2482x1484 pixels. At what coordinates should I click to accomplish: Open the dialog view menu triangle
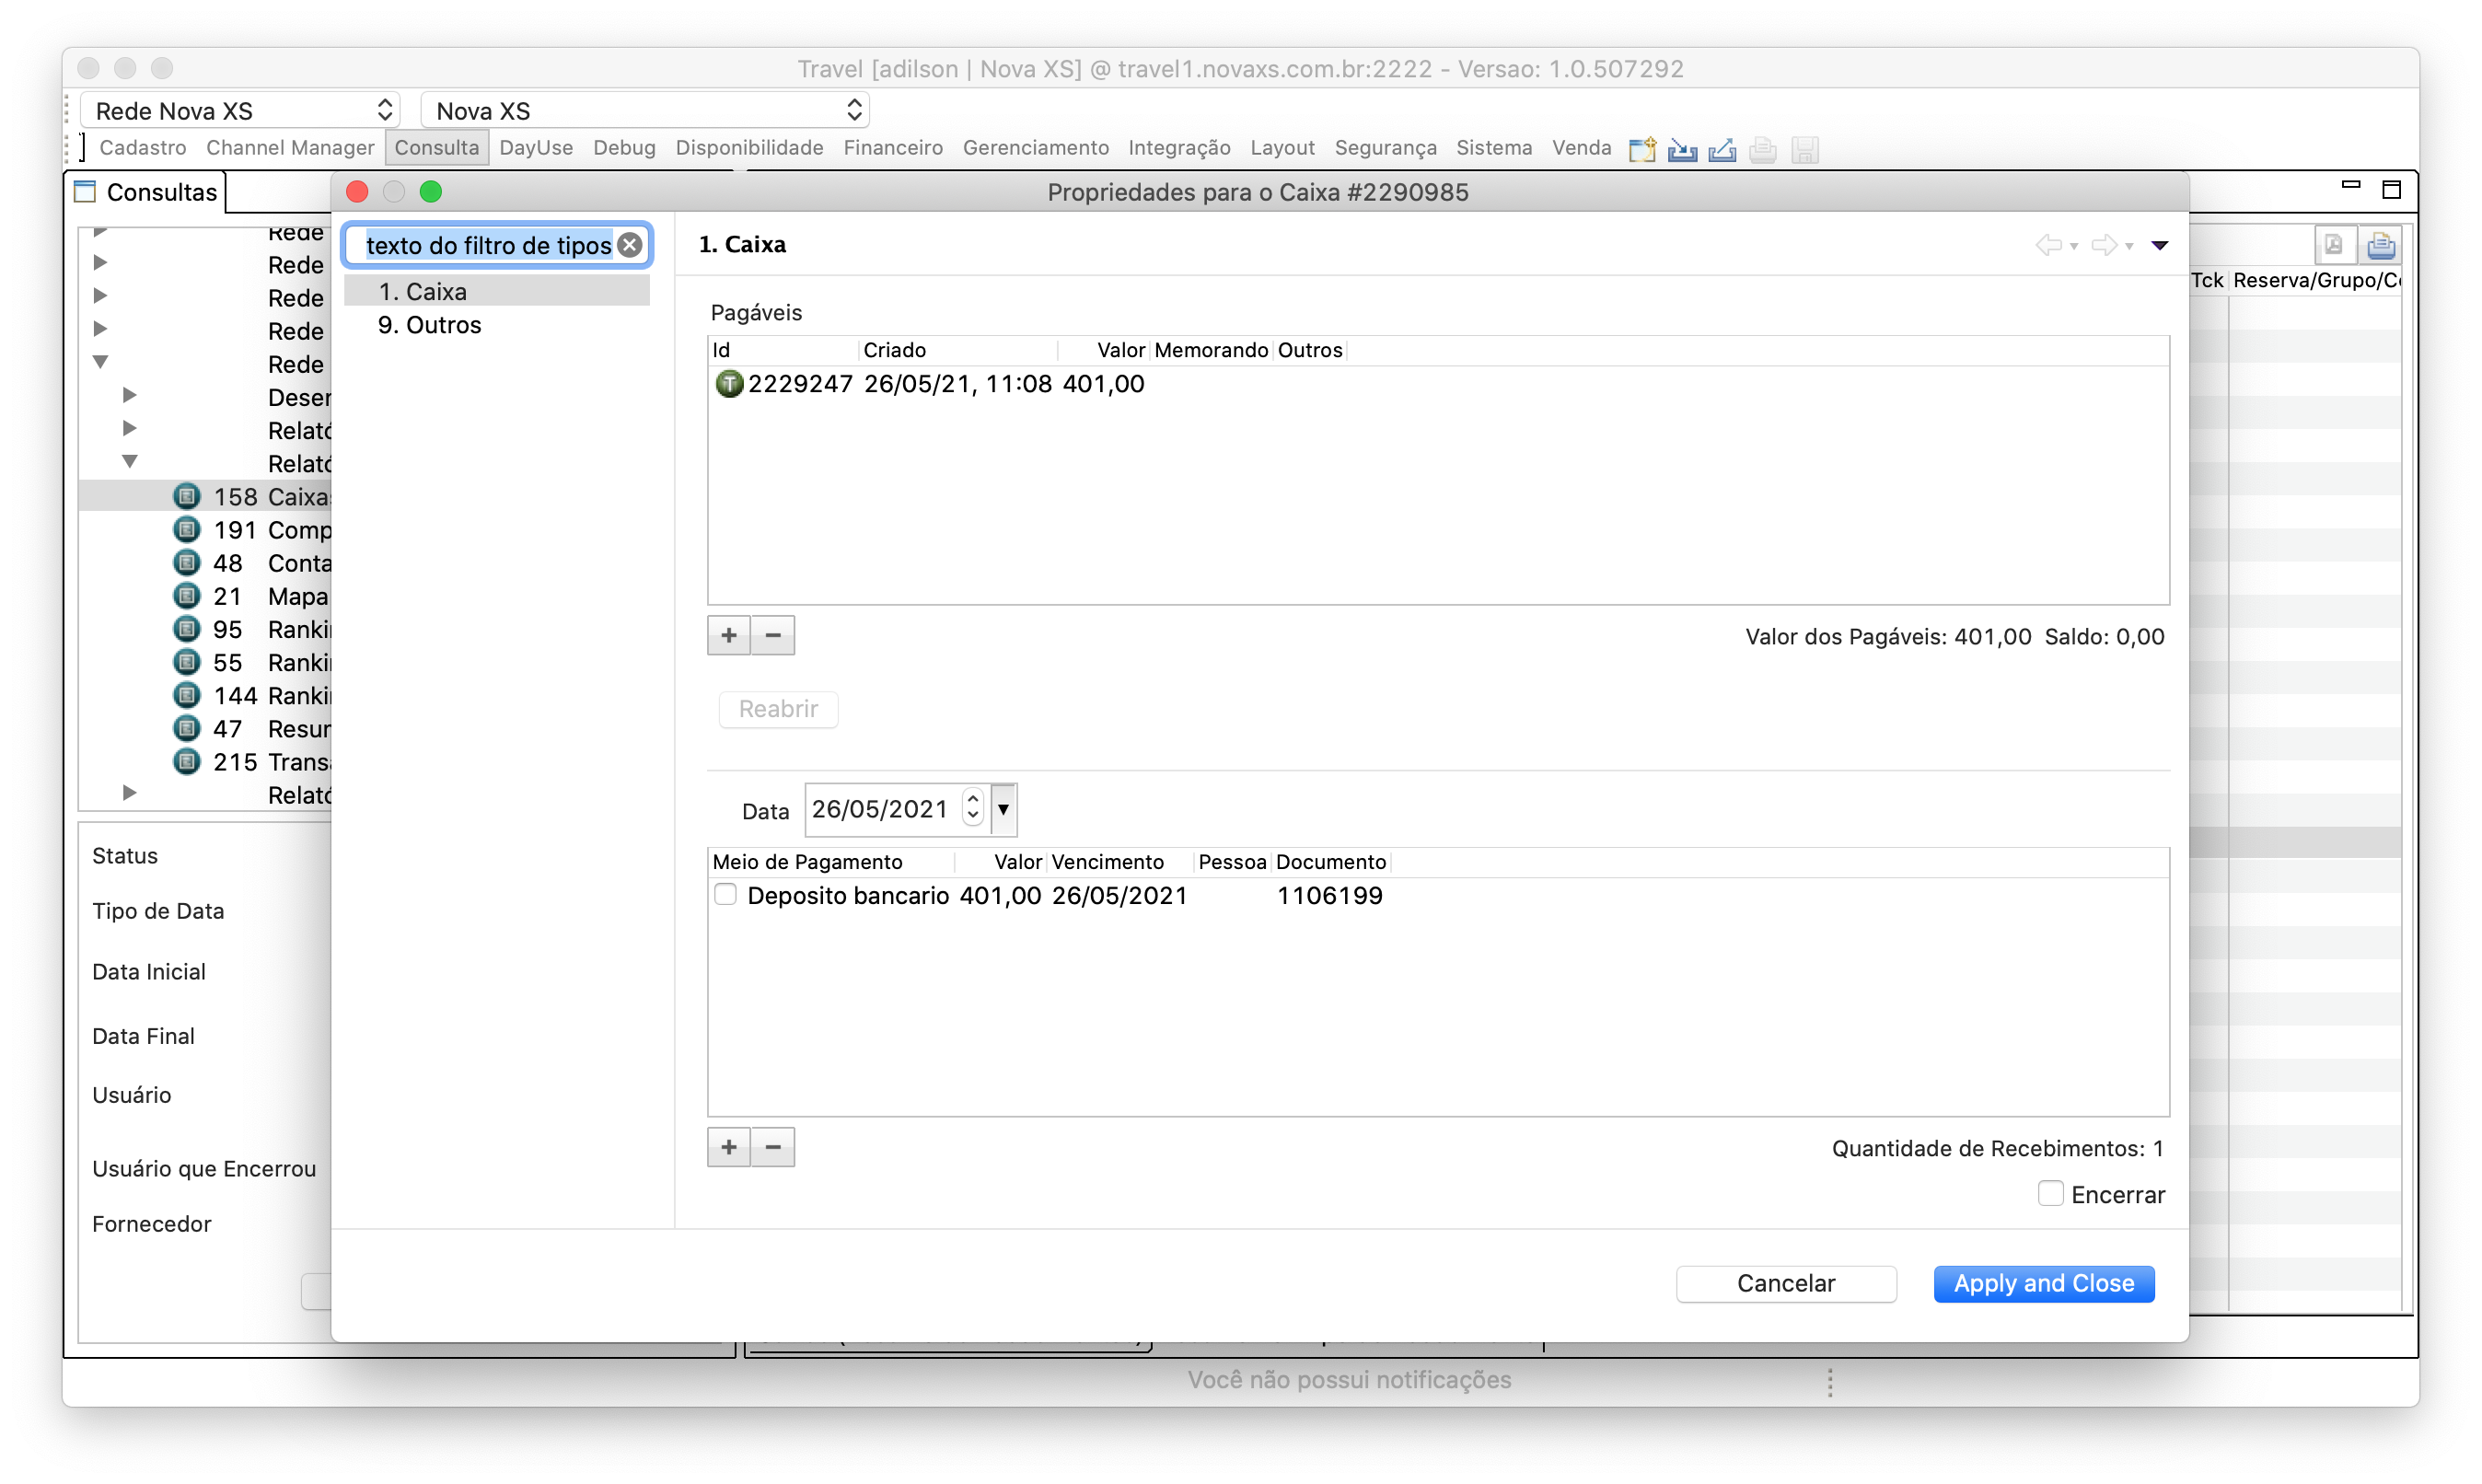2160,245
